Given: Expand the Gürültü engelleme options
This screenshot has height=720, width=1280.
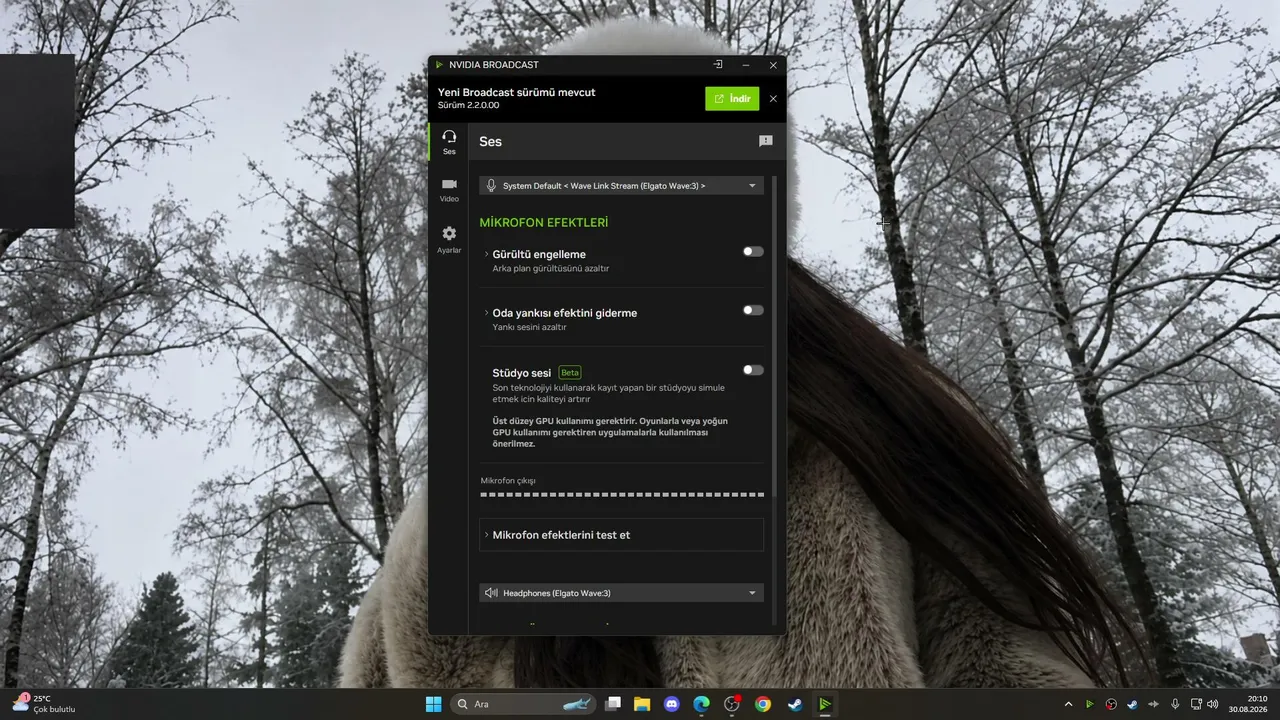Looking at the screenshot, I should point(486,254).
